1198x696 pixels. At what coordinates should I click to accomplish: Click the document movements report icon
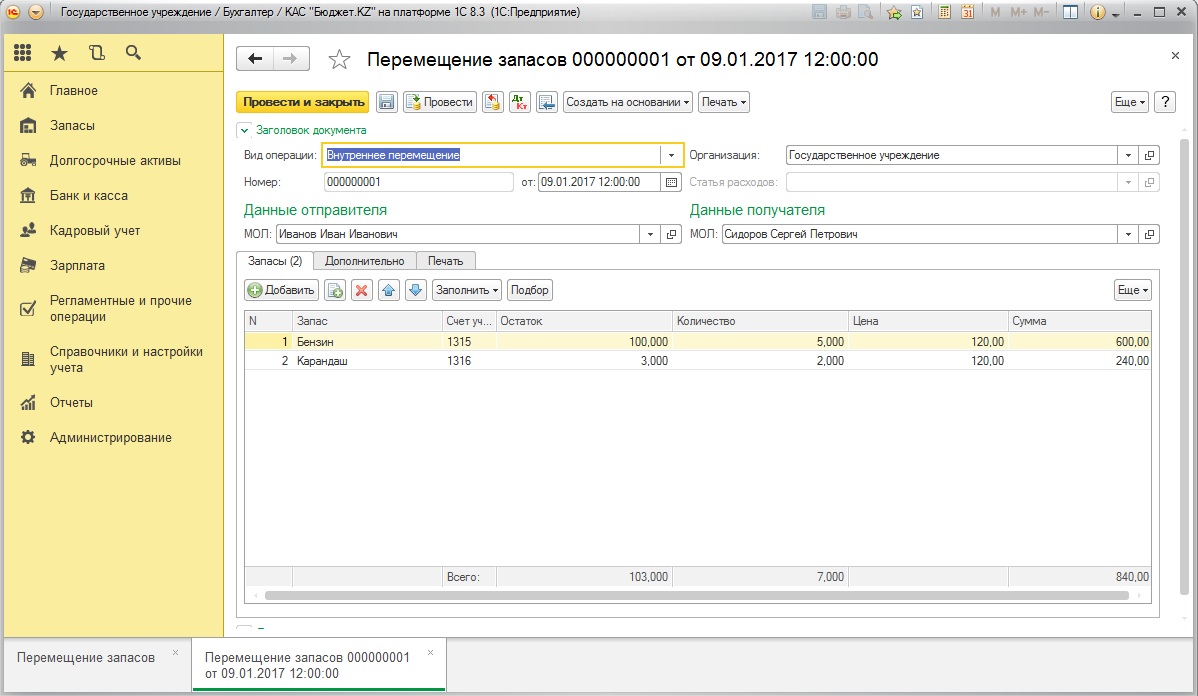[x=546, y=102]
